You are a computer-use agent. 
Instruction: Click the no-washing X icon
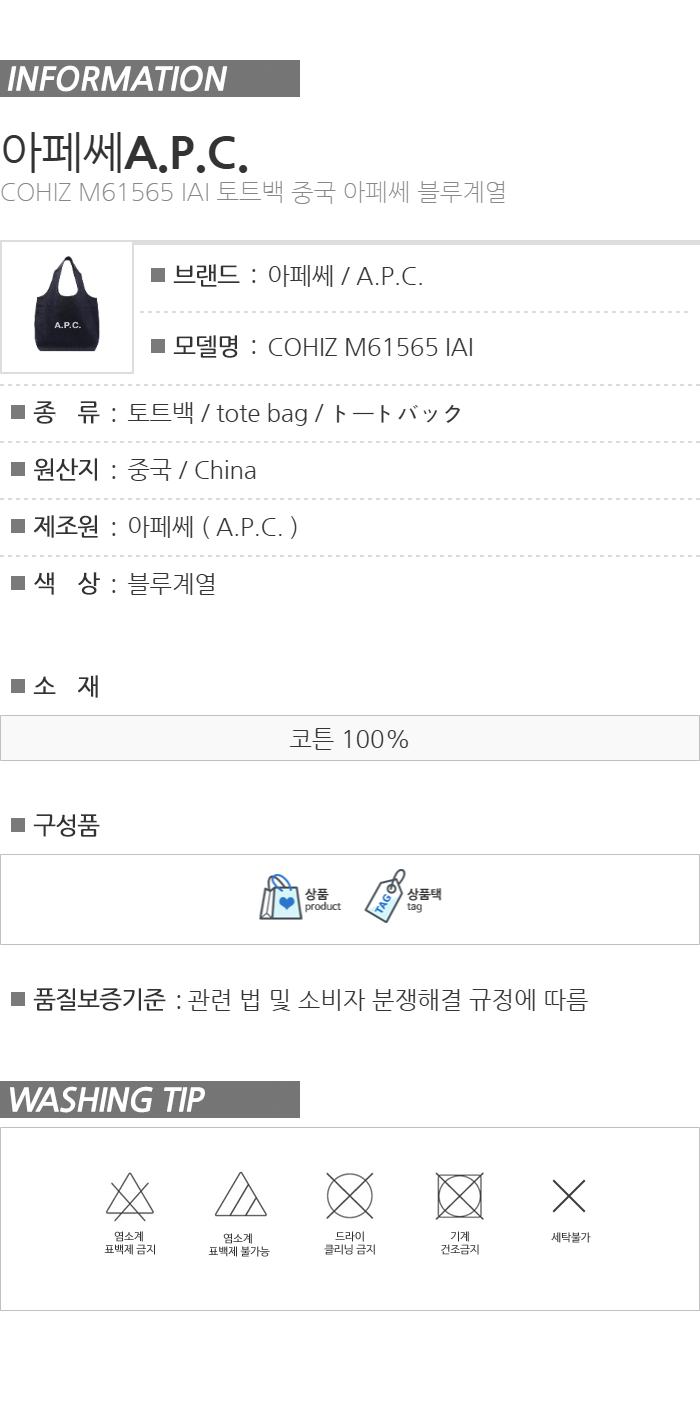[569, 1196]
